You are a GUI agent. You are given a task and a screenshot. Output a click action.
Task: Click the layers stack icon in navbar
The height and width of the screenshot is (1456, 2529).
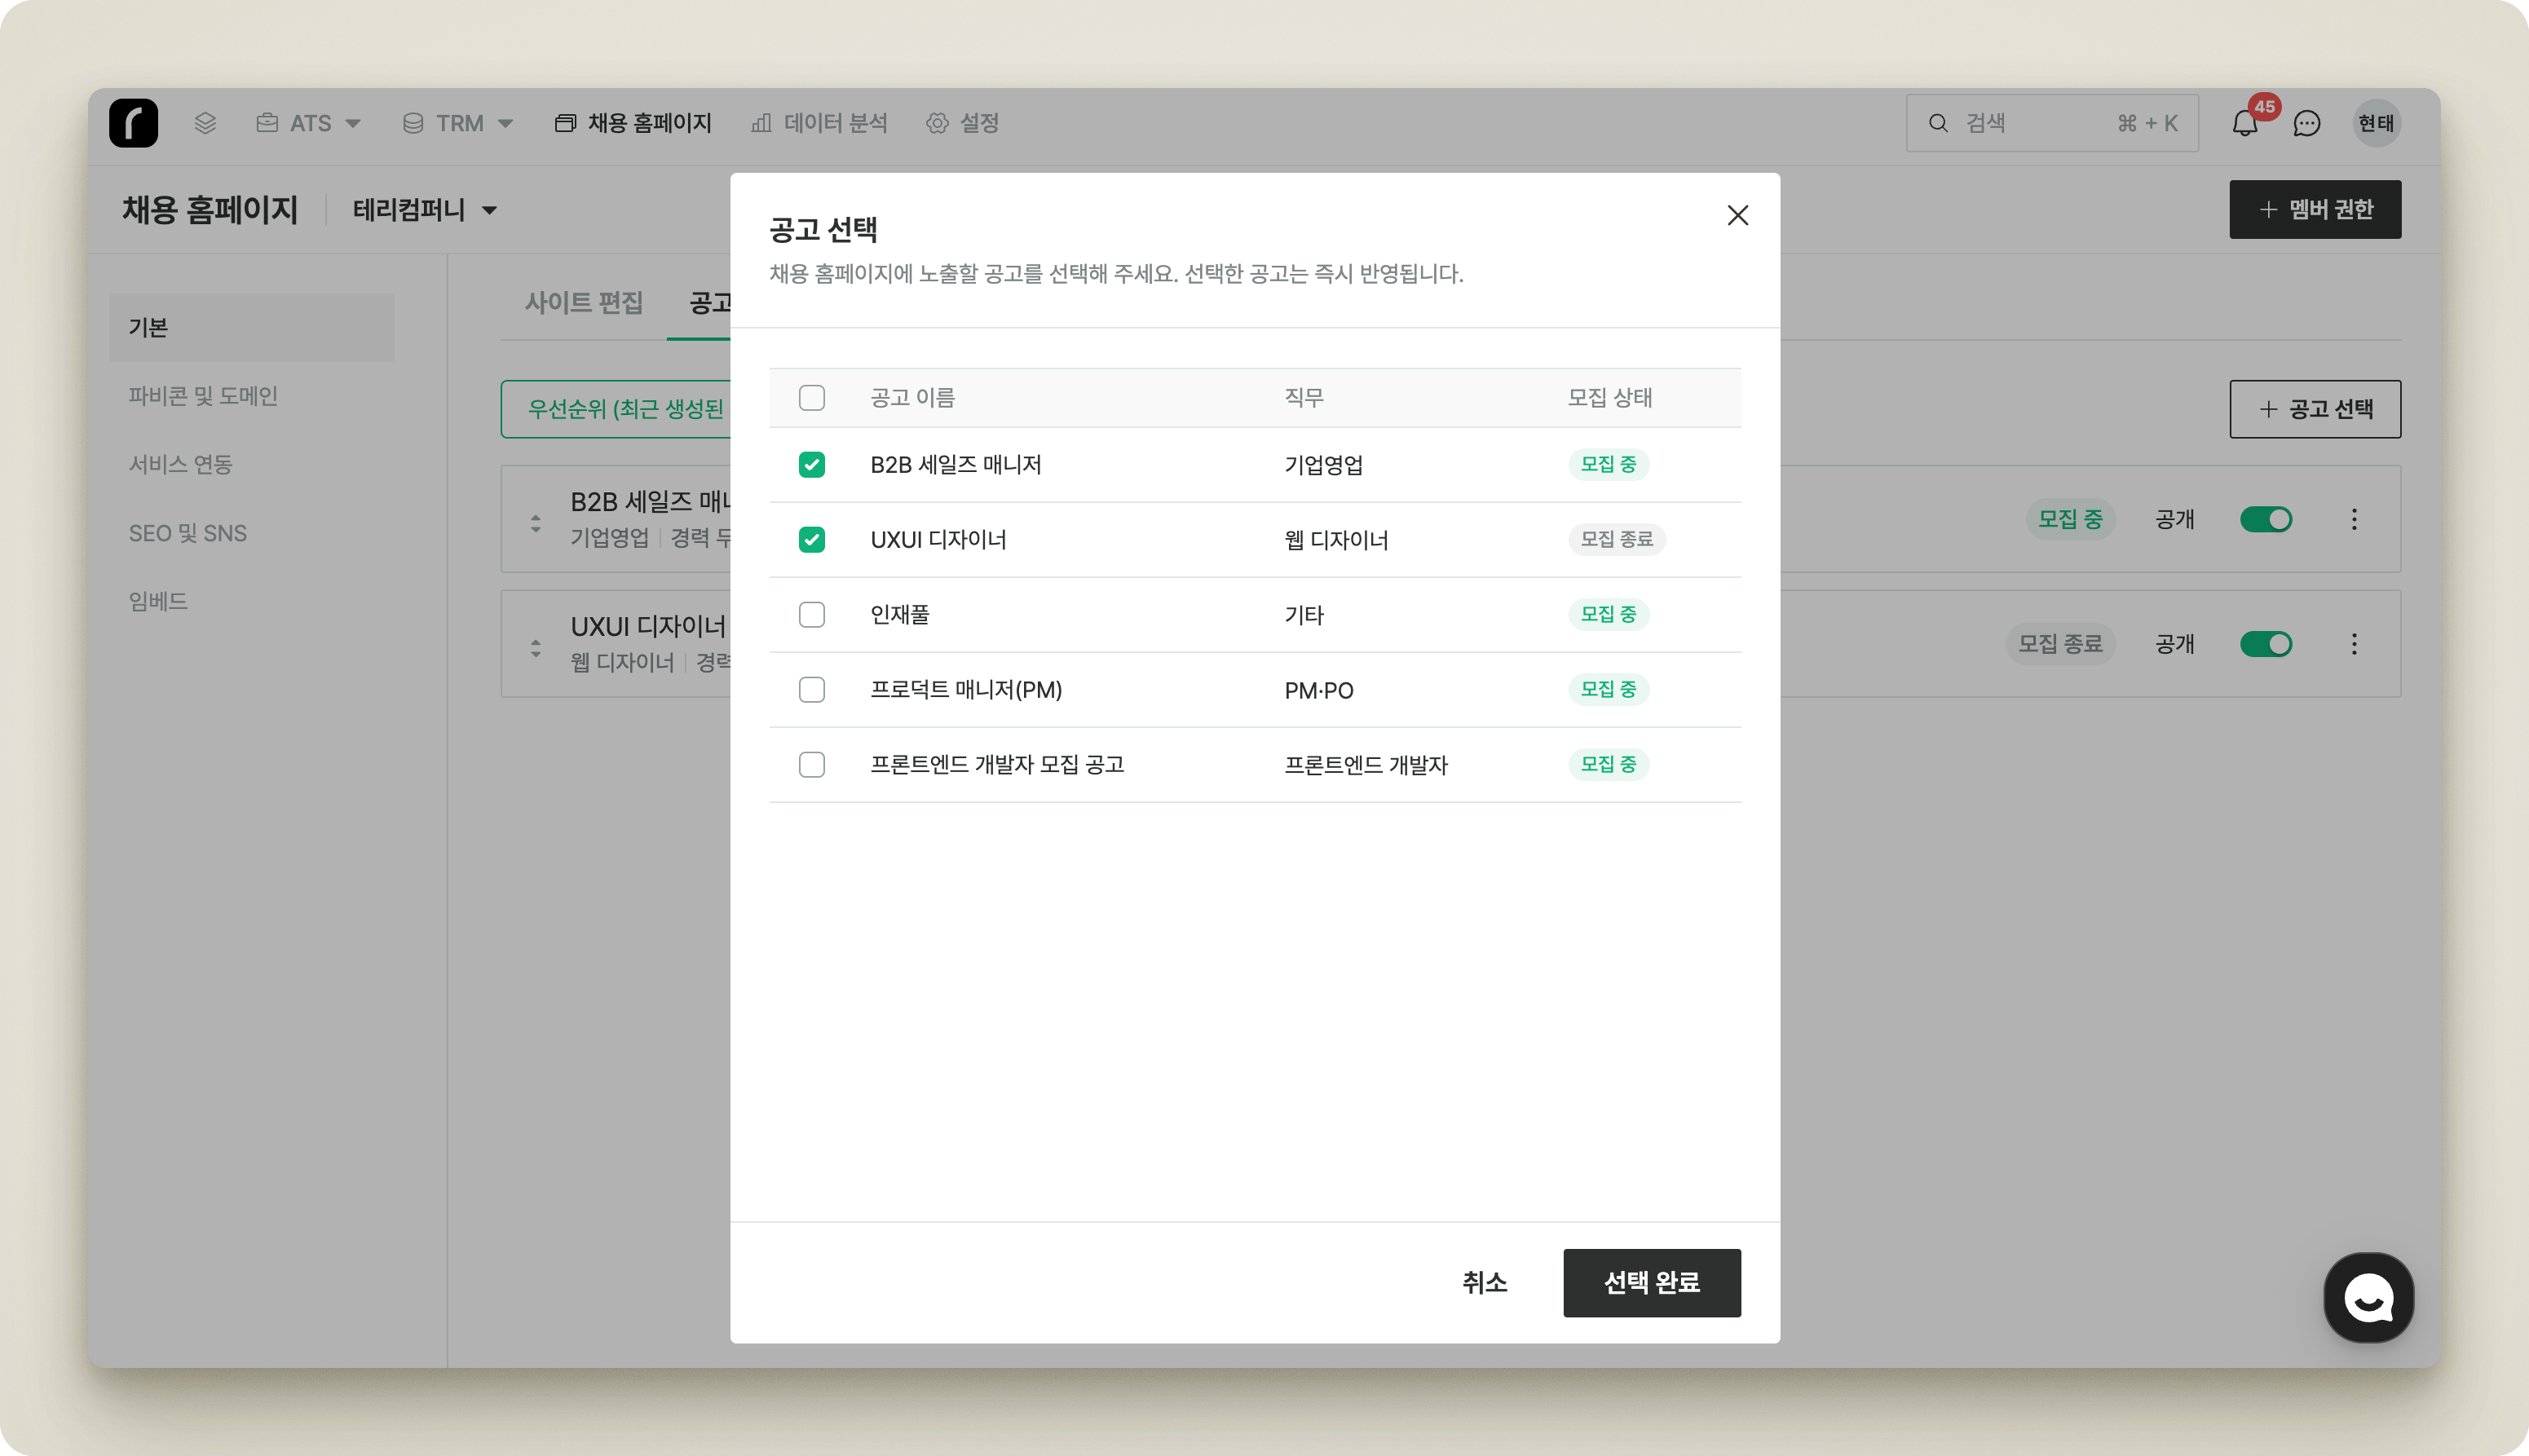(205, 123)
